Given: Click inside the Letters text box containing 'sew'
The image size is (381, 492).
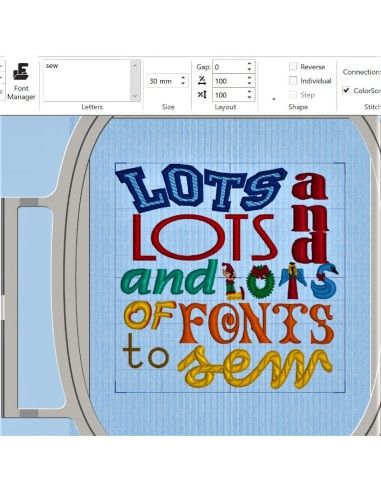Looking at the screenshot, I should point(87,81).
